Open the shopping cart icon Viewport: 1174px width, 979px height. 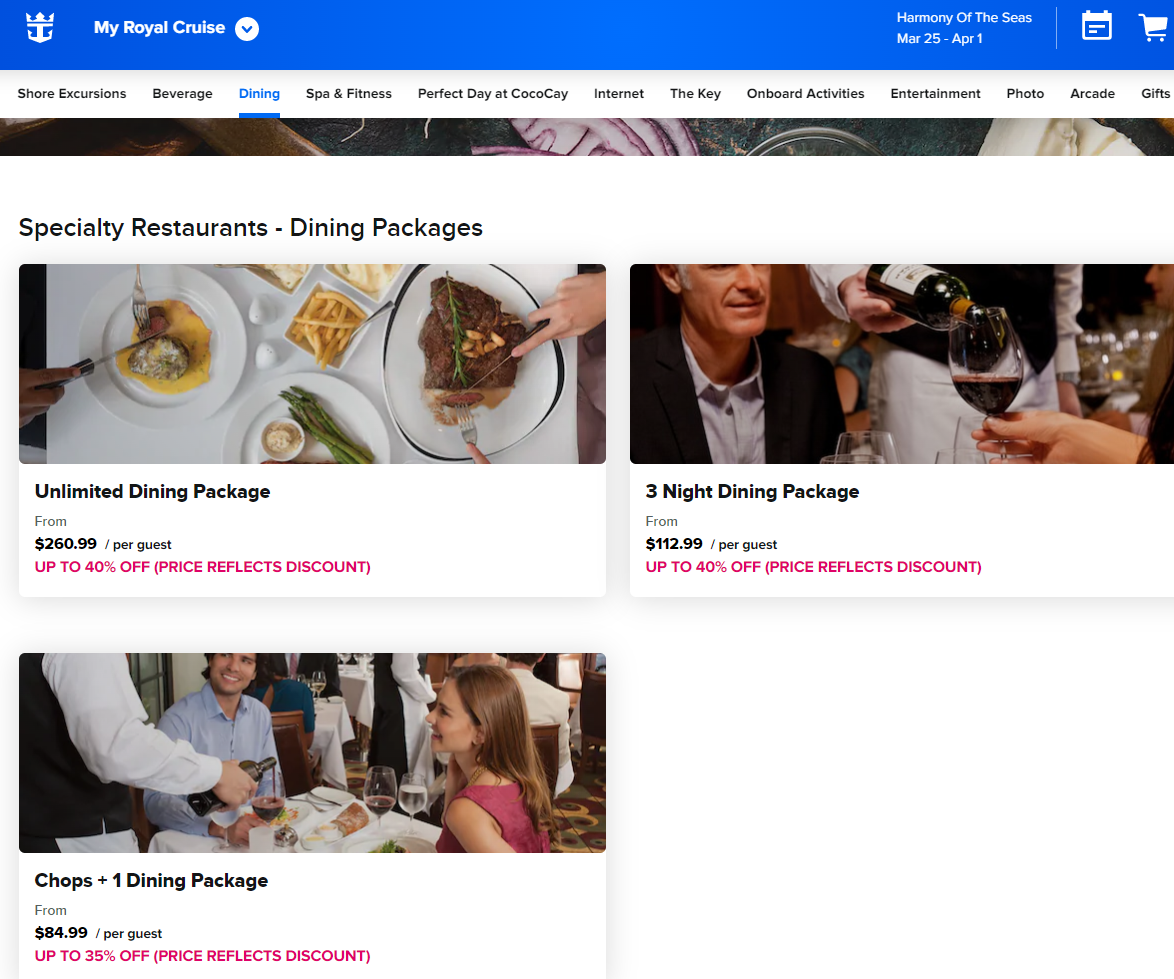click(1154, 27)
